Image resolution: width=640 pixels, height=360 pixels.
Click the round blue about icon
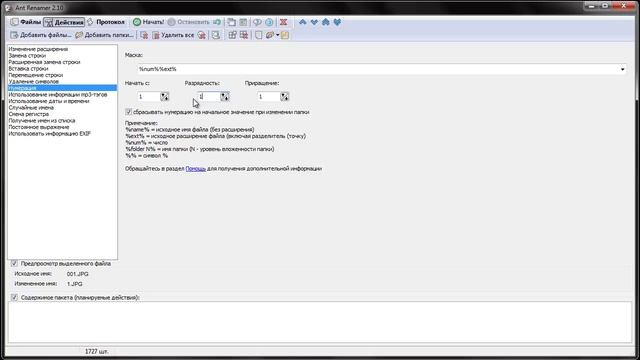click(x=269, y=22)
